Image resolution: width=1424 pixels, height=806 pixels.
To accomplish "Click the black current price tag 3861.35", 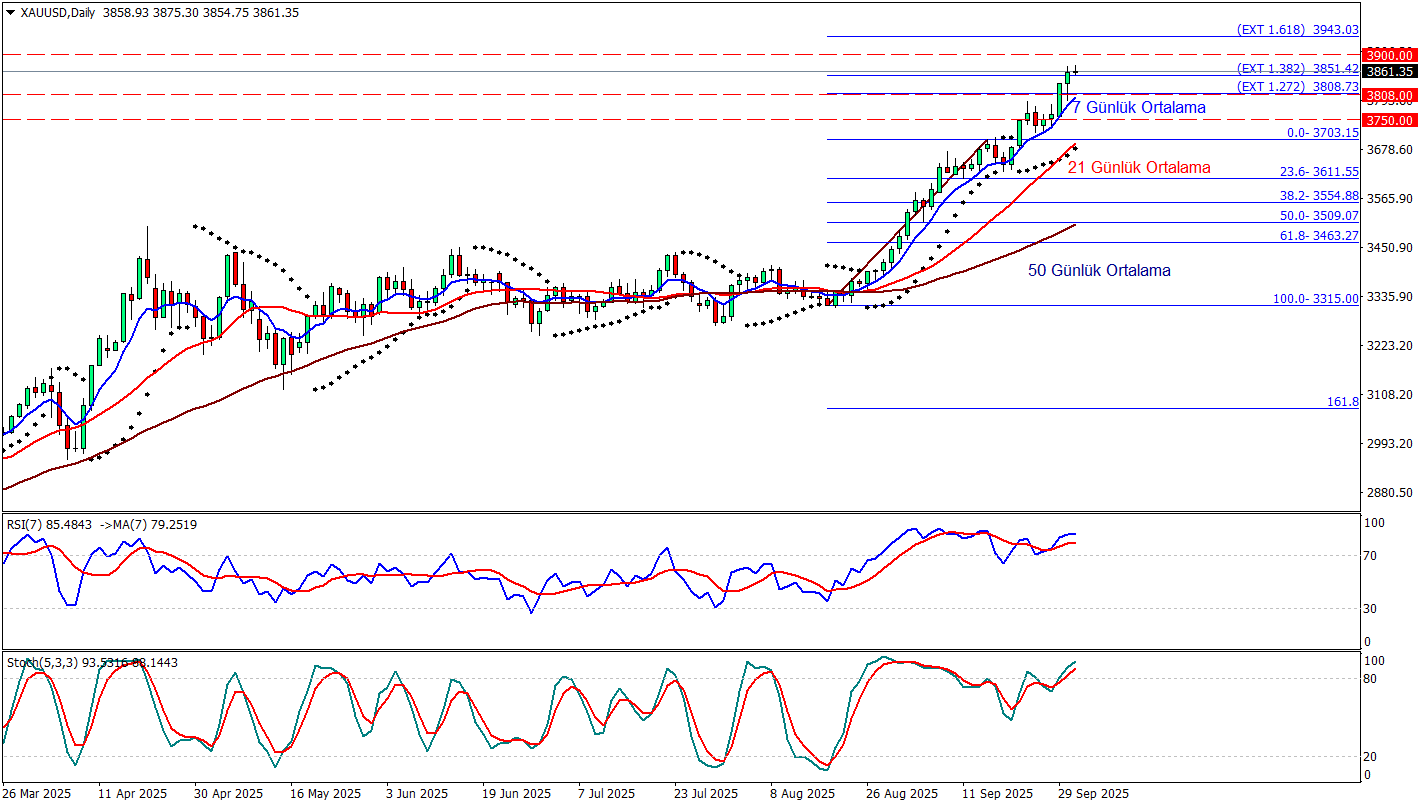I will point(1389,71).
